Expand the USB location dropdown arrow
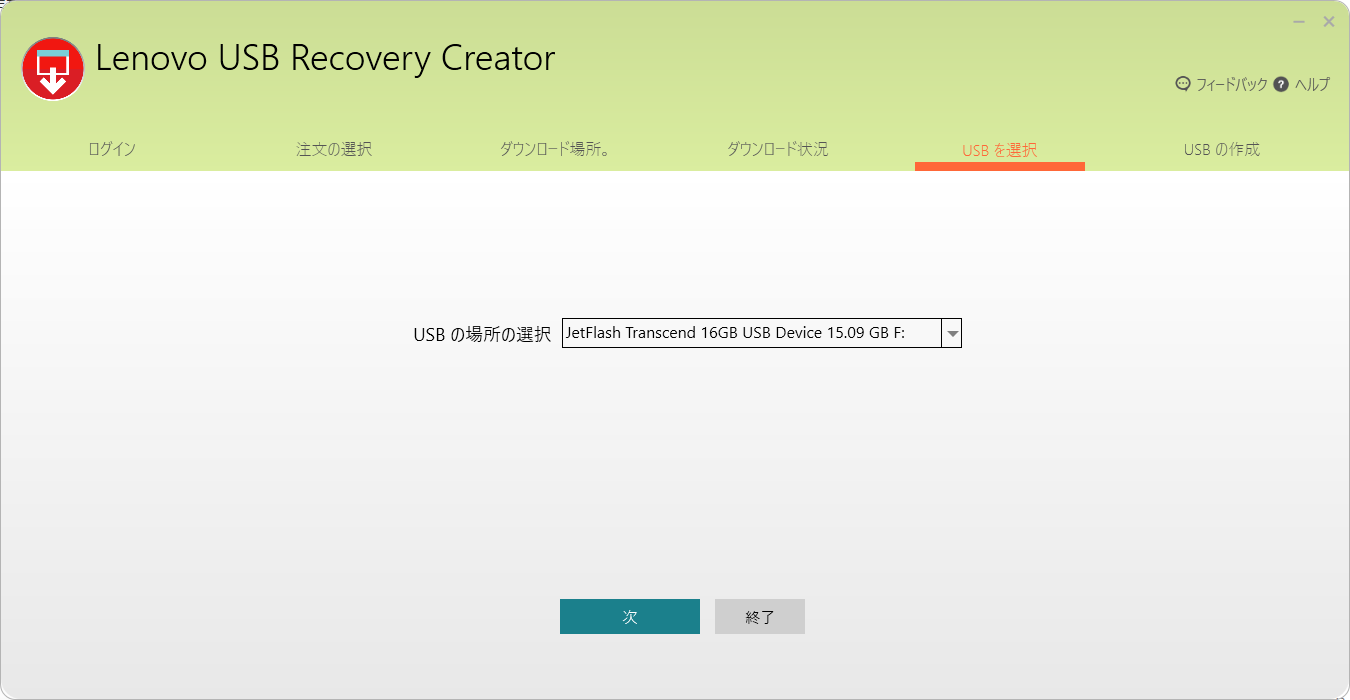Image resolution: width=1350 pixels, height=700 pixels. click(x=952, y=333)
